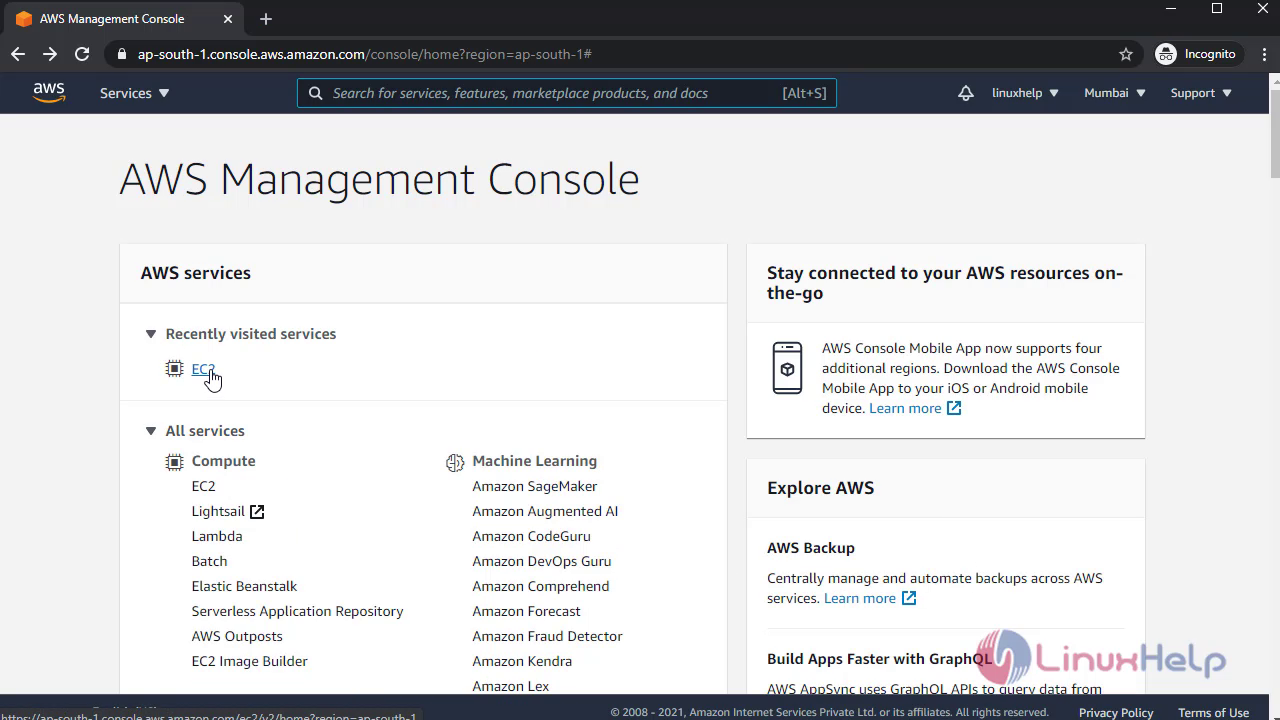Reload the page
Viewport: 1280px width, 720px height.
(82, 54)
